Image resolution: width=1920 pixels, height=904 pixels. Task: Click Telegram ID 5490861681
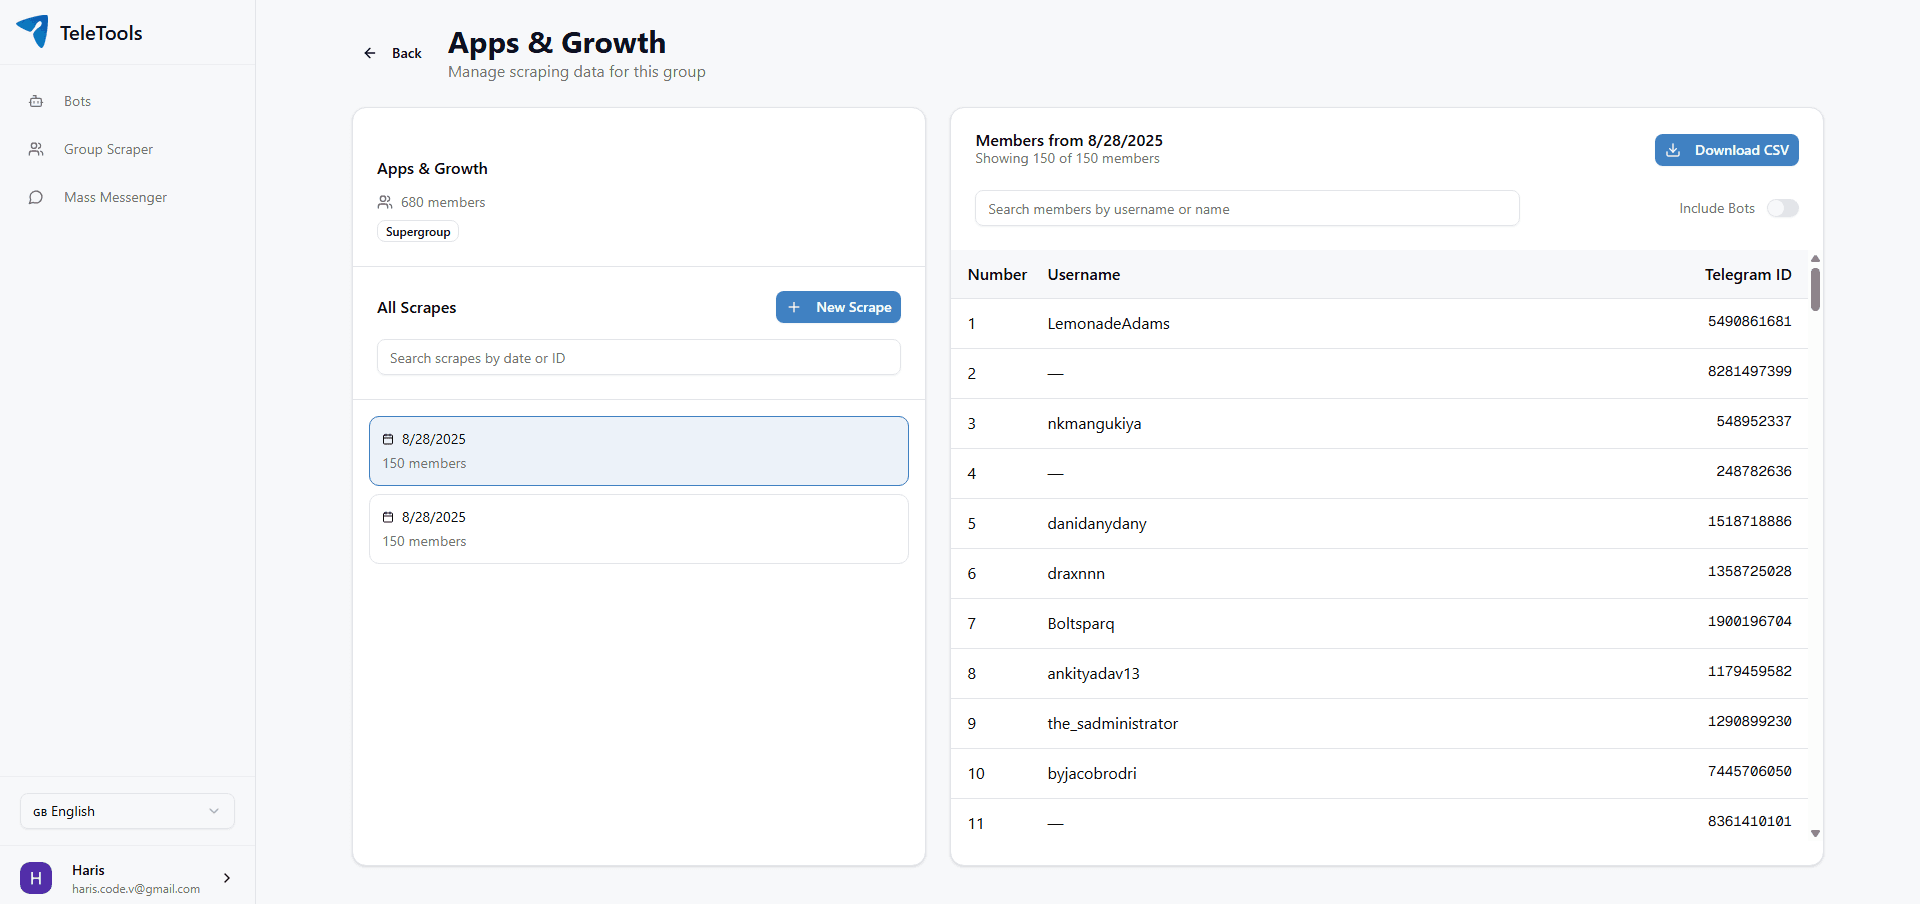pos(1749,321)
